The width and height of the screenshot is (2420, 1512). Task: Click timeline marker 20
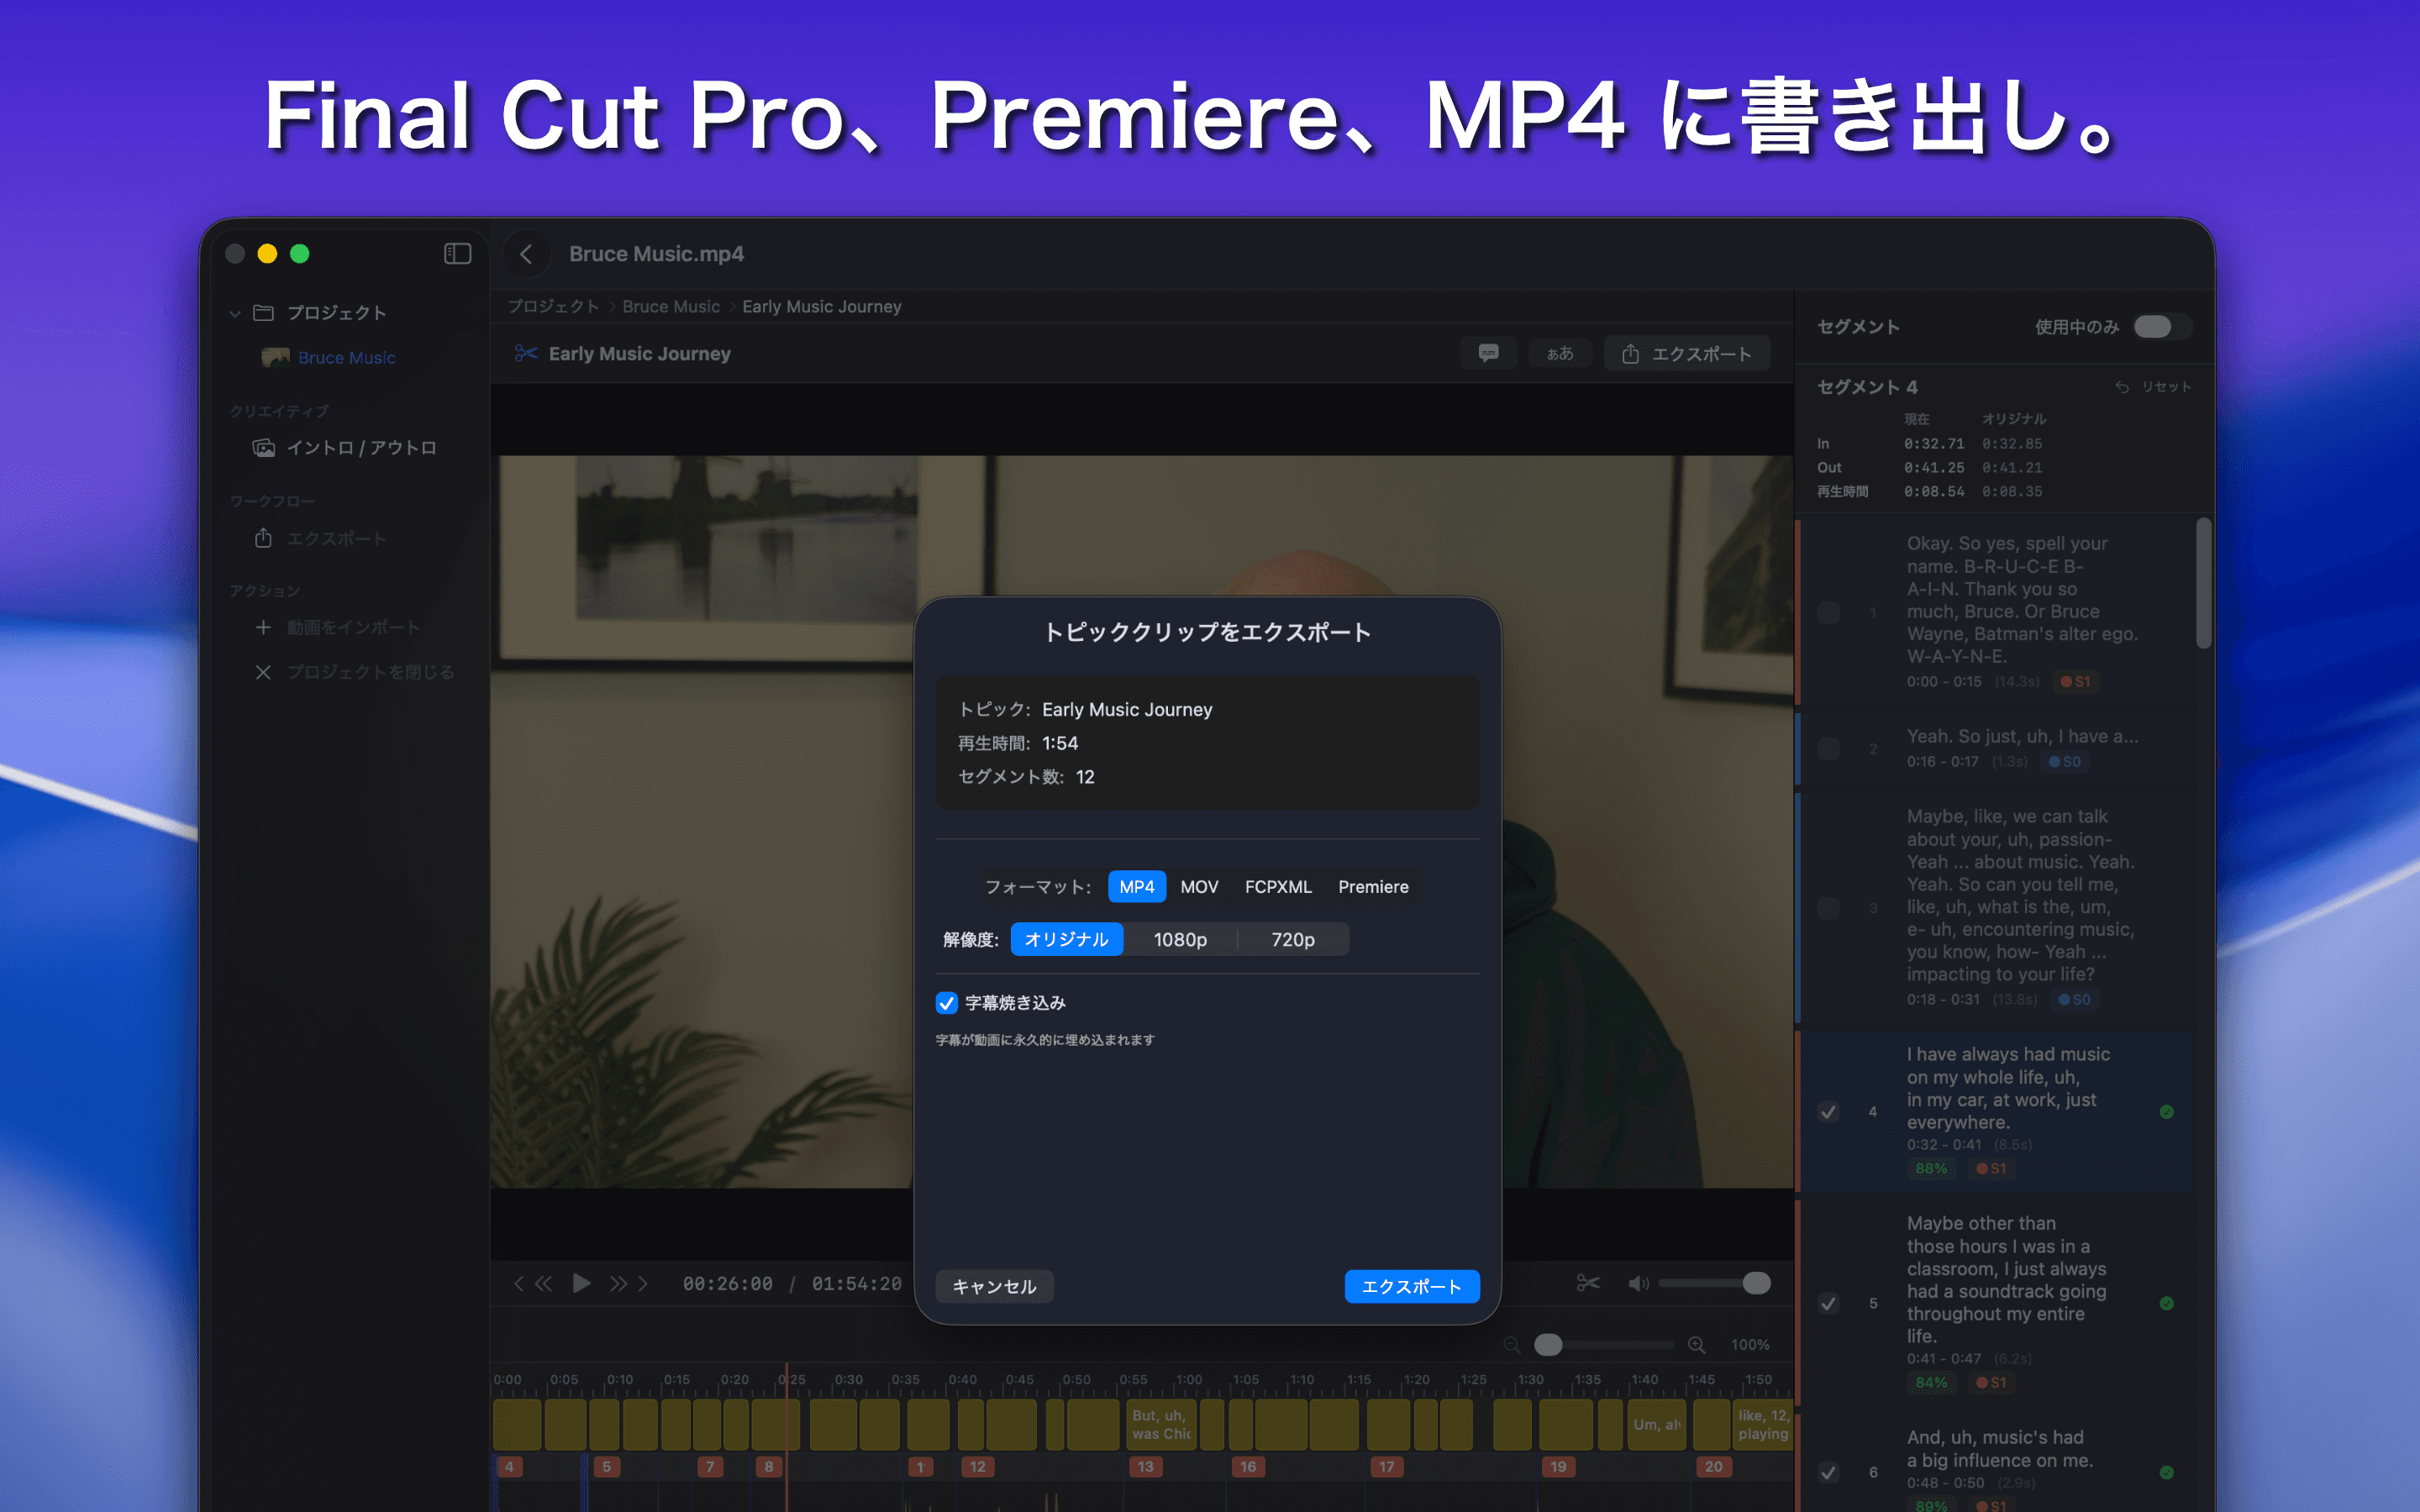pyautogui.click(x=1714, y=1467)
